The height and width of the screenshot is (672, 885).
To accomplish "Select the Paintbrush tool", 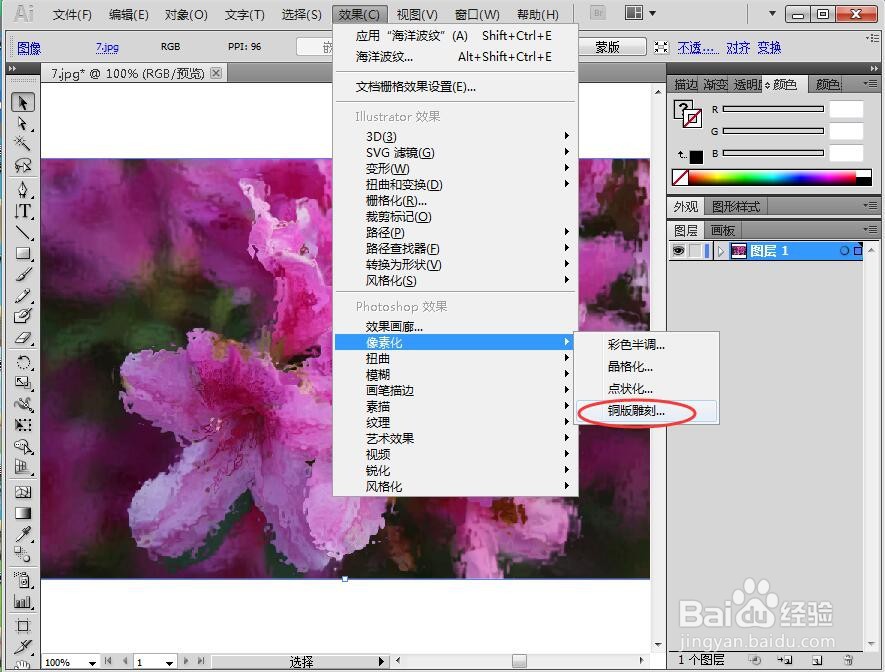I will [23, 276].
